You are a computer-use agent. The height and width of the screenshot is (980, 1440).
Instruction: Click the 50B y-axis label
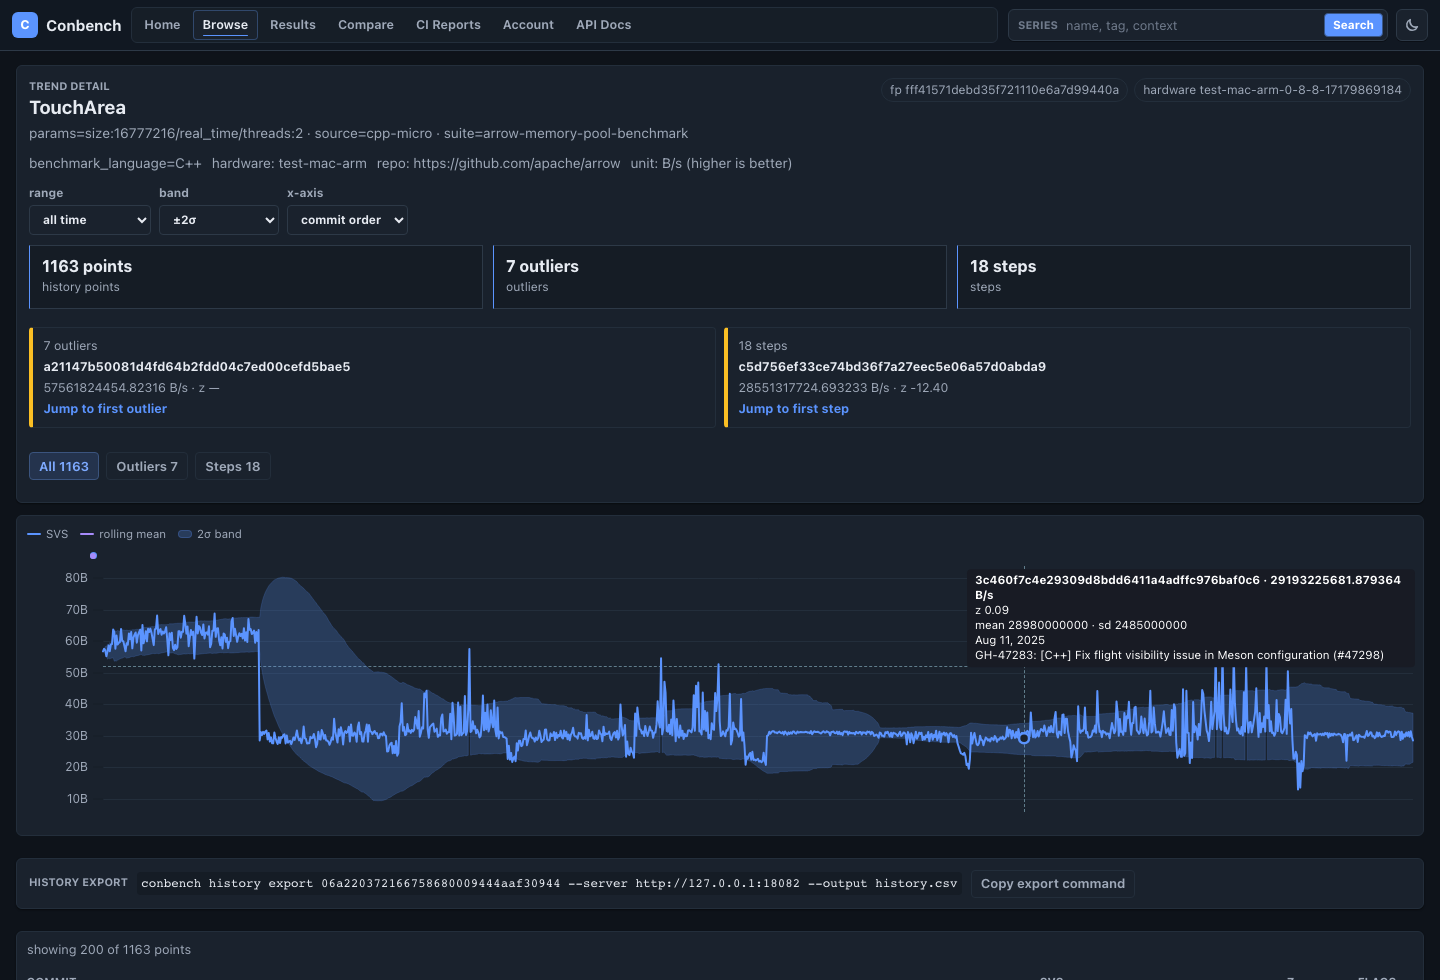coord(76,673)
